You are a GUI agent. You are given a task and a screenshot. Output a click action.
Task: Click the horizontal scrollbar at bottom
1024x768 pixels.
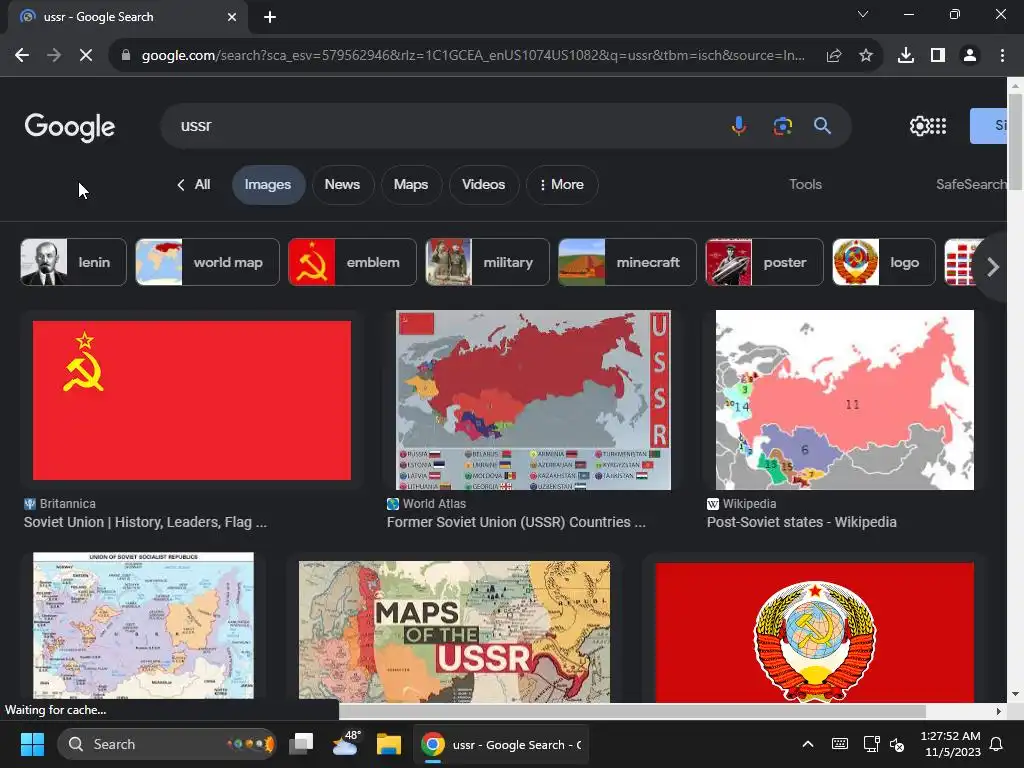tap(632, 711)
